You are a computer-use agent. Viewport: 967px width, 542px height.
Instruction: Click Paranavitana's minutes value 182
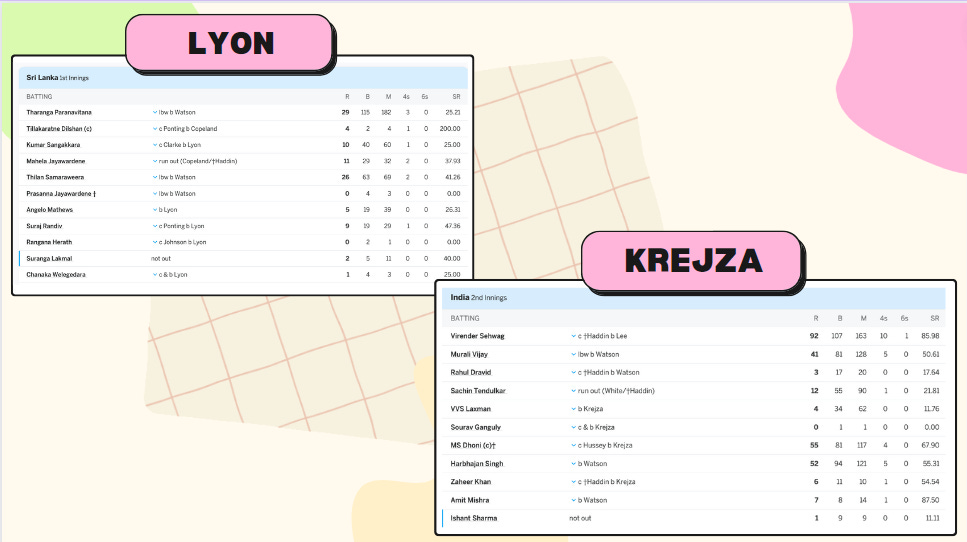[x=386, y=112]
